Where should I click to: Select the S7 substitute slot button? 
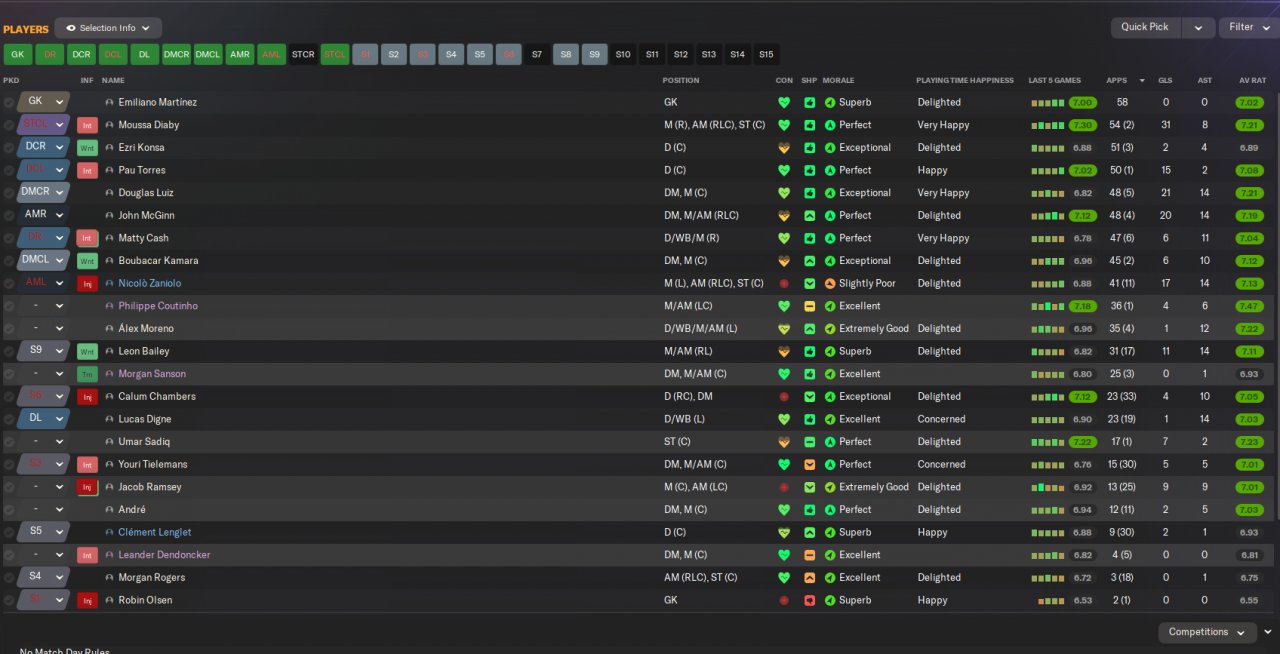(x=537, y=54)
